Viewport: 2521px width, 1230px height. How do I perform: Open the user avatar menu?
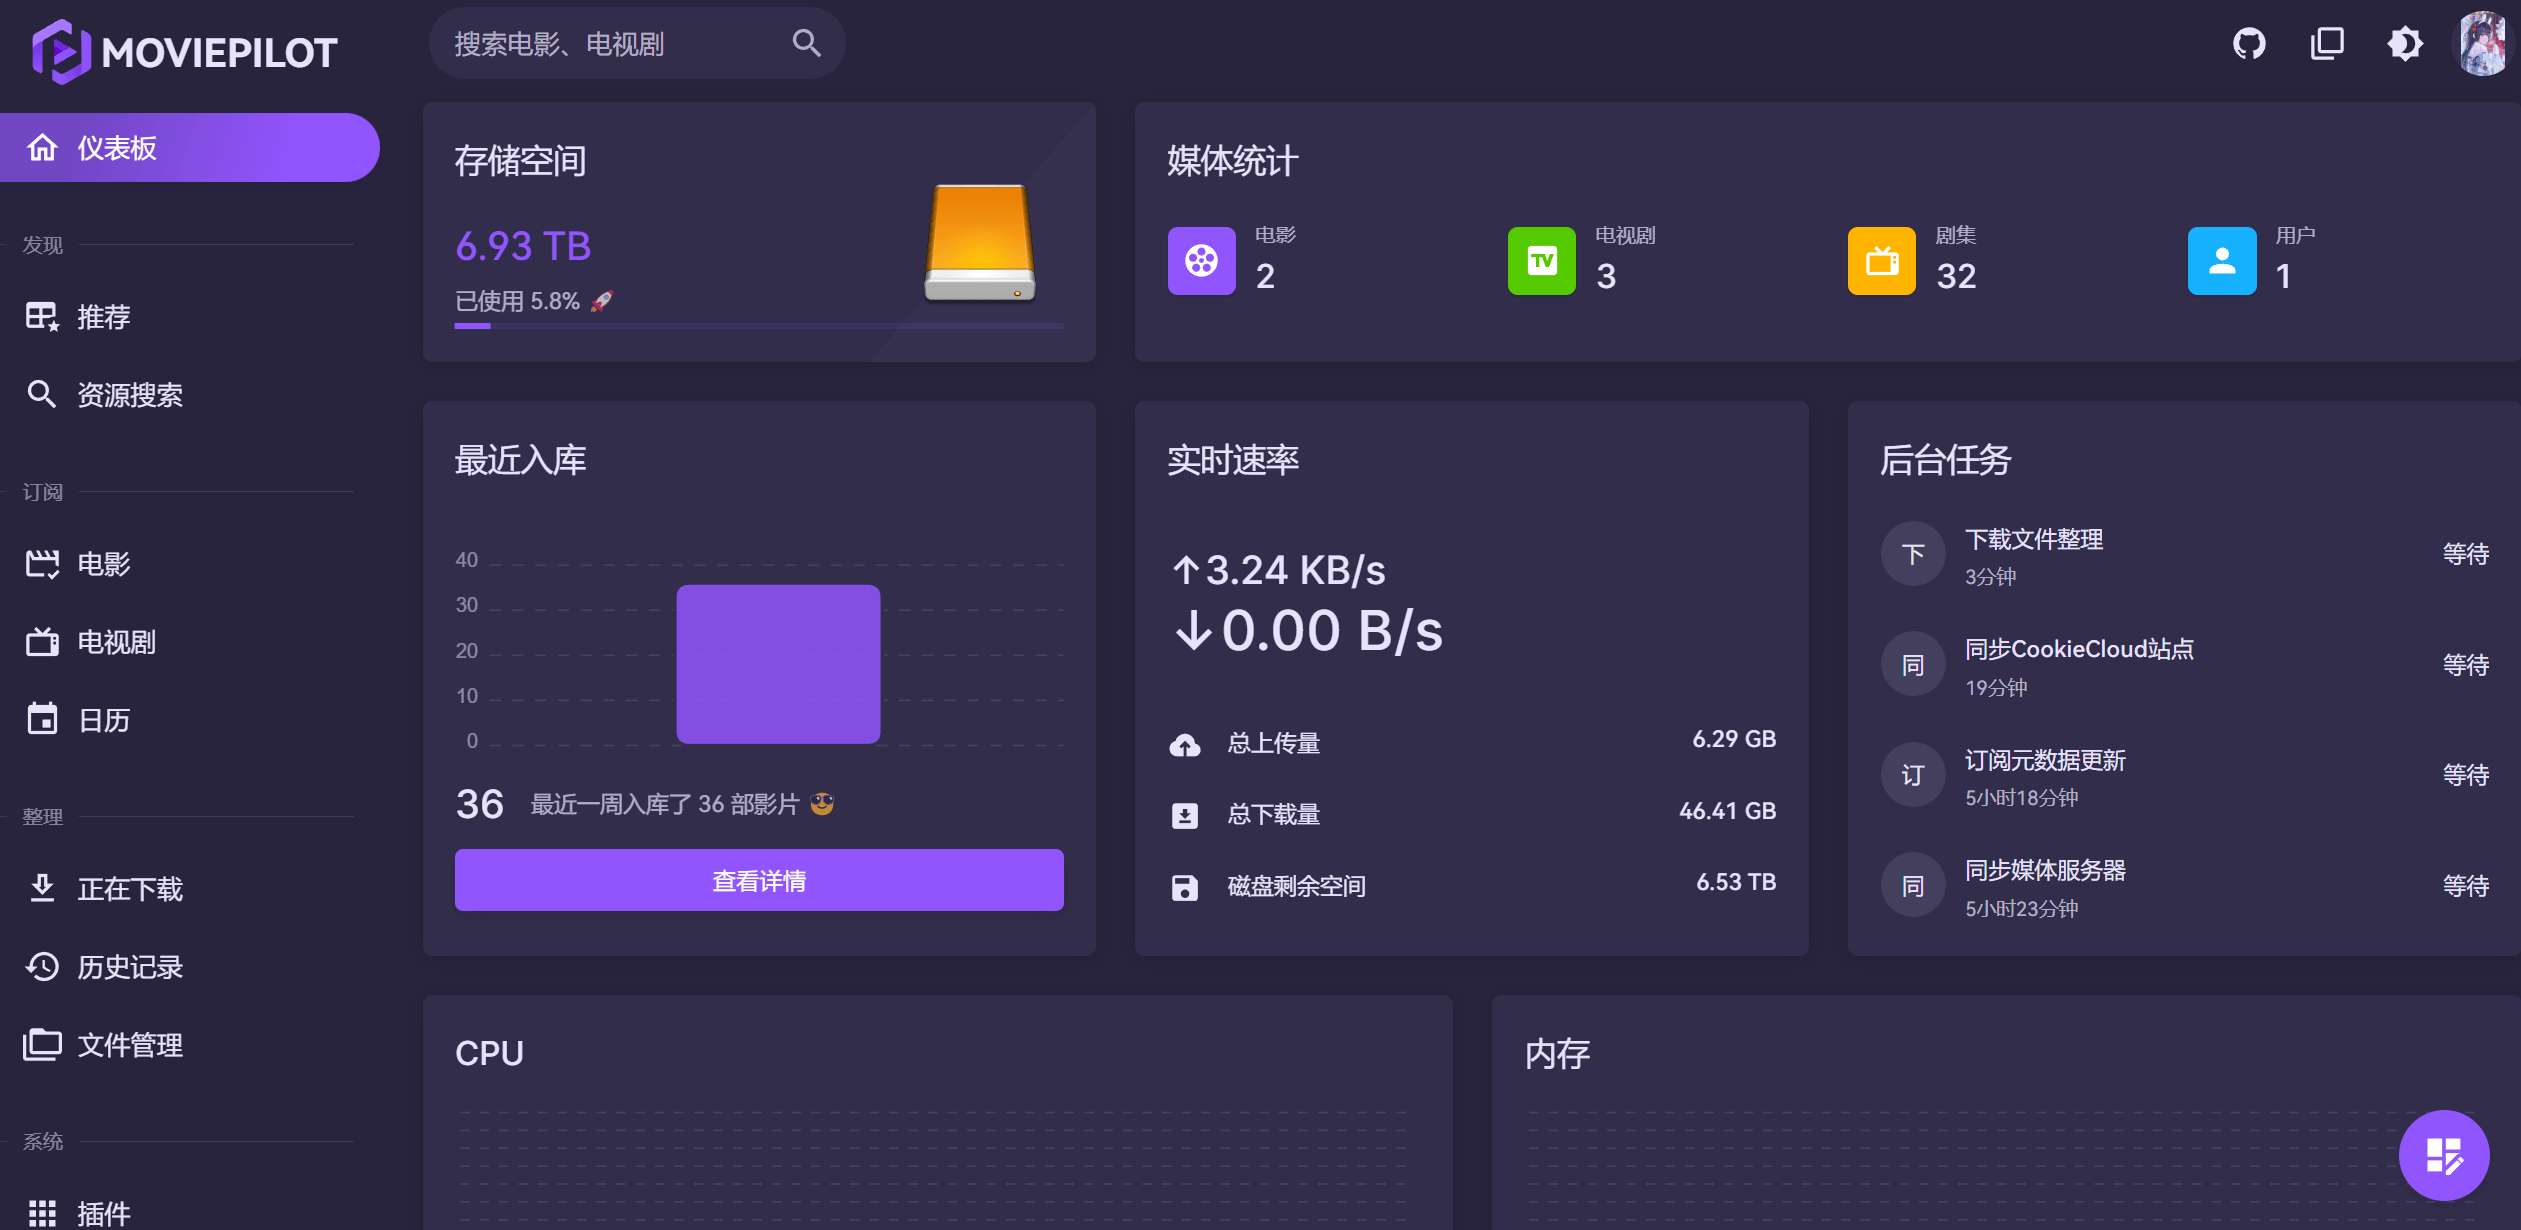click(2483, 44)
